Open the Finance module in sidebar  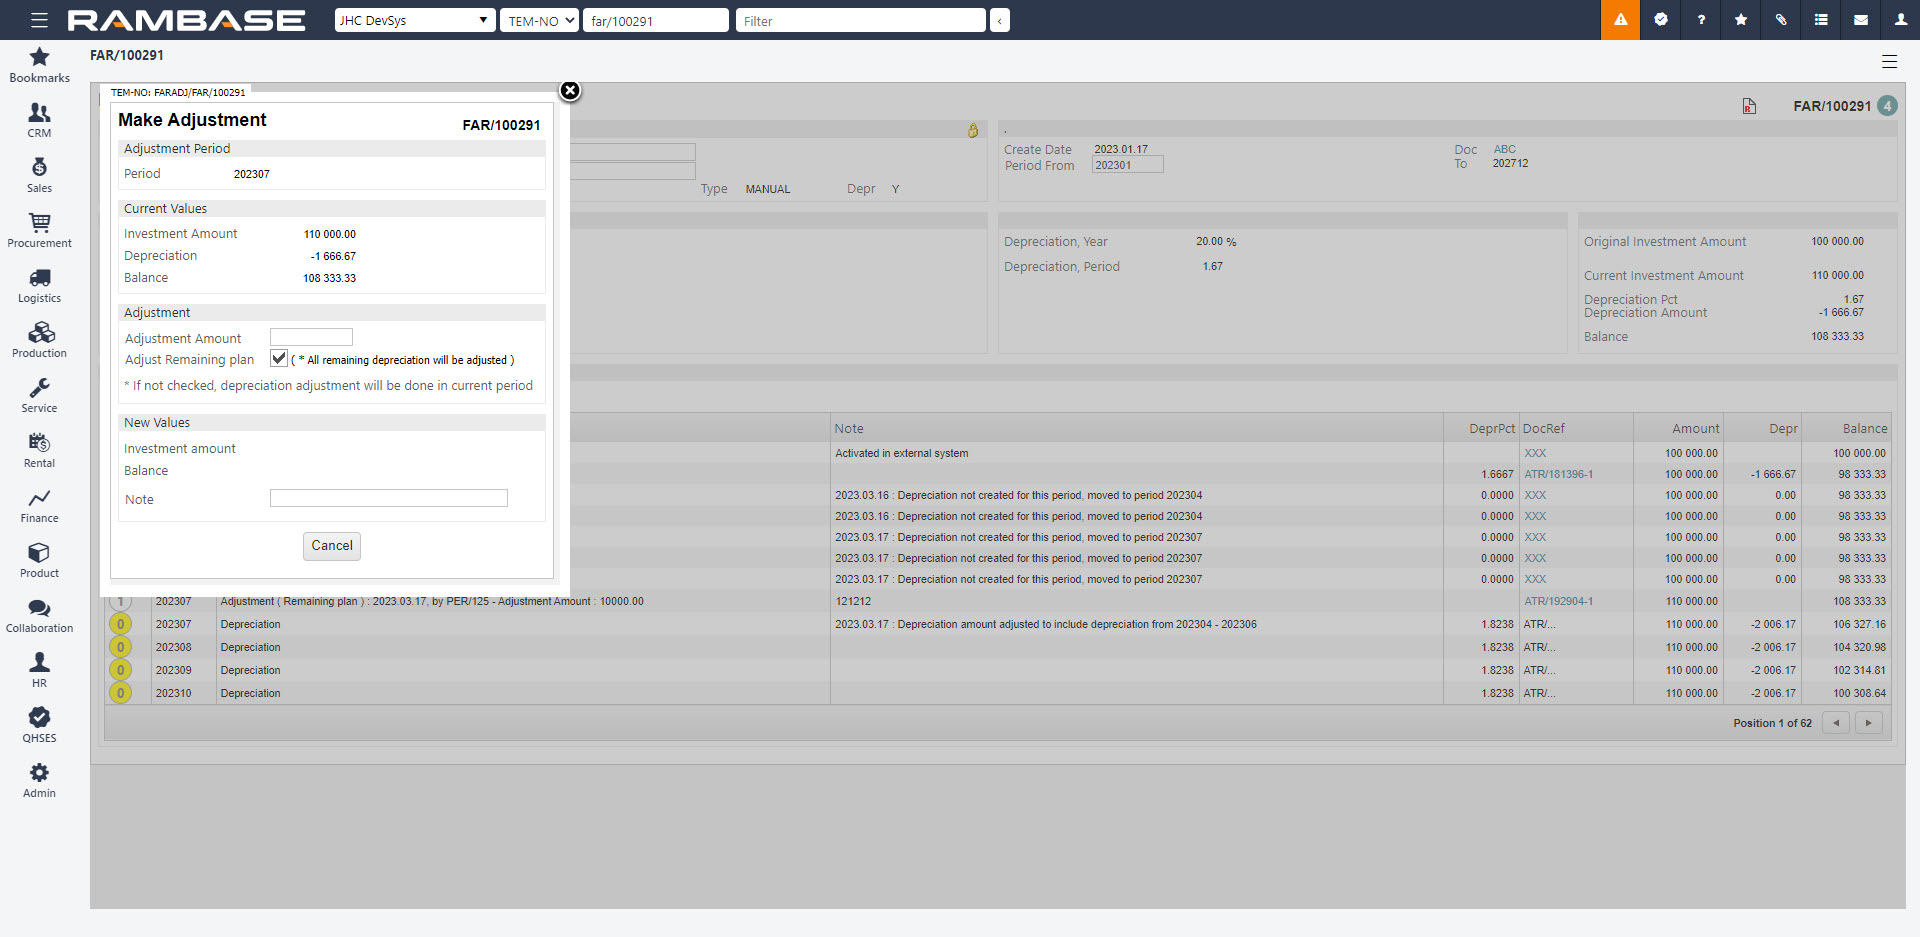[40, 506]
